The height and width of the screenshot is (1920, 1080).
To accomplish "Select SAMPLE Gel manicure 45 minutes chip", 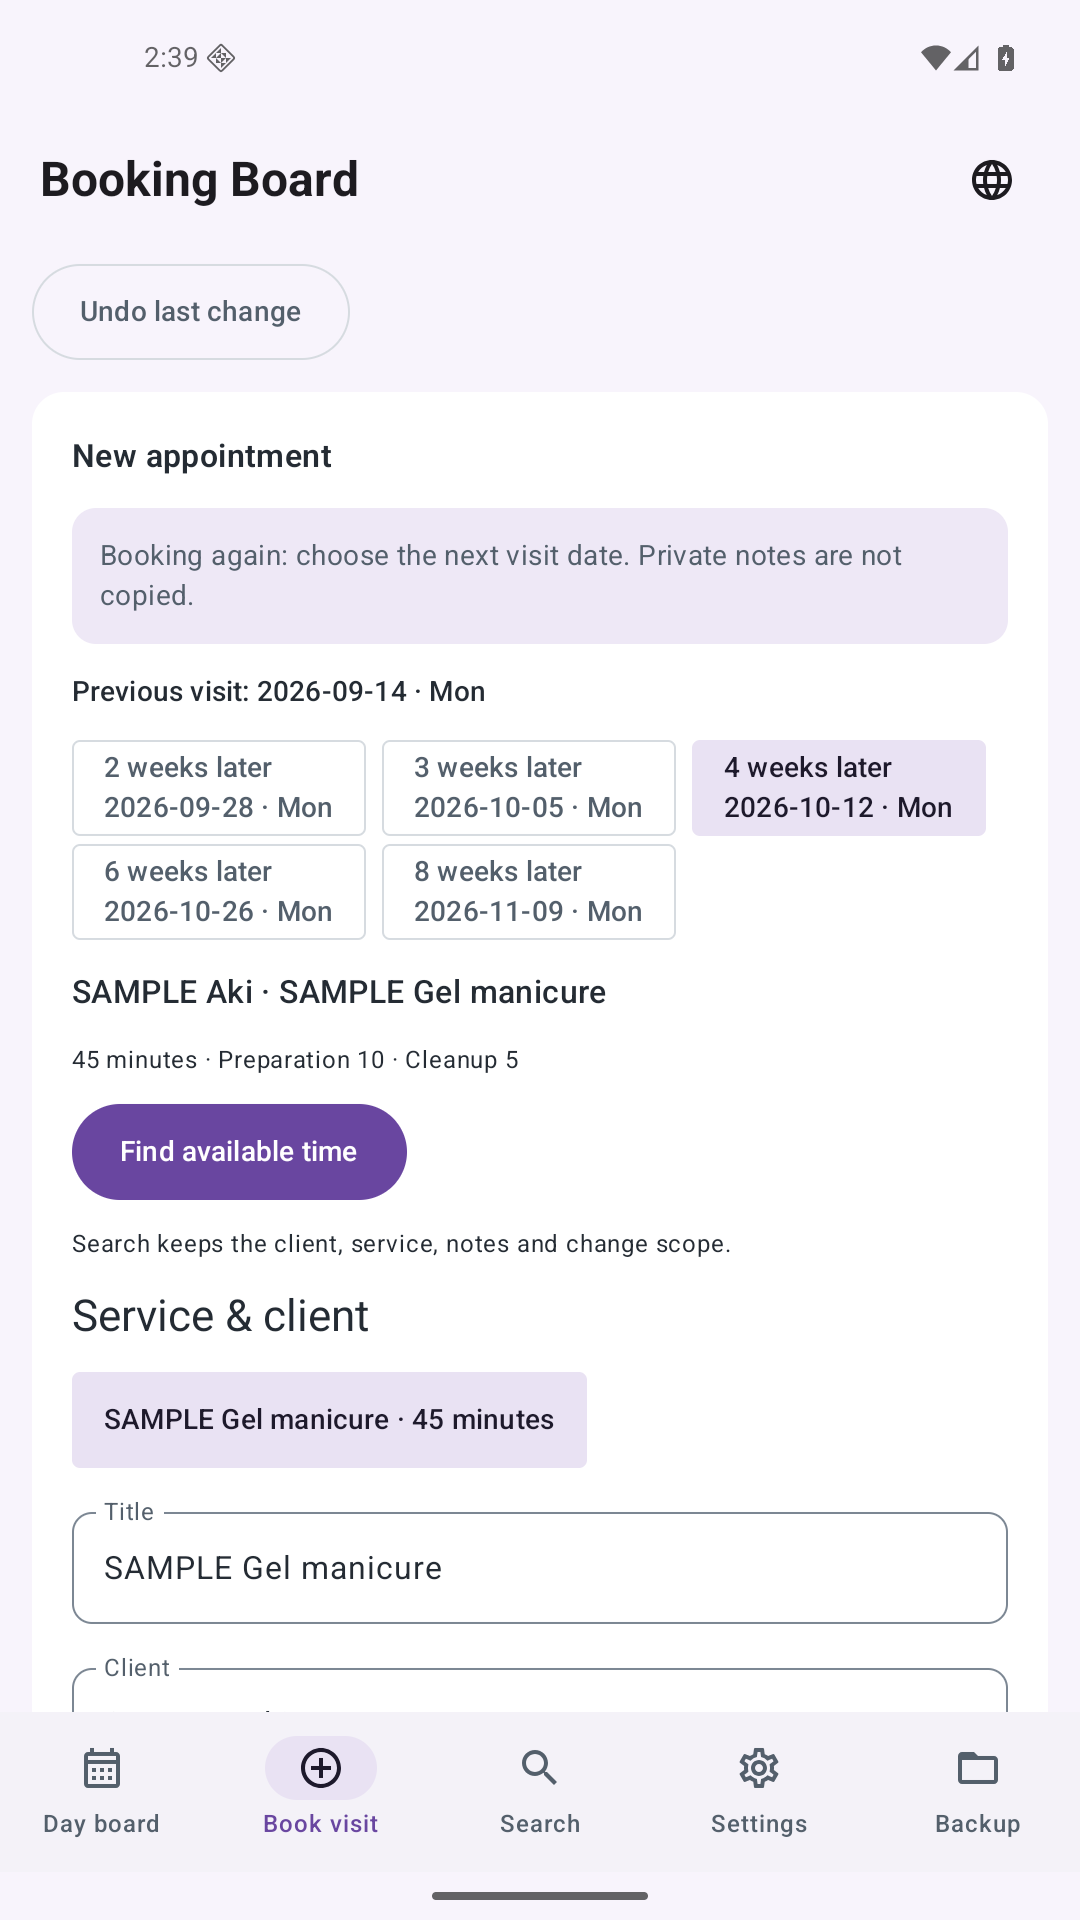I will point(329,1420).
